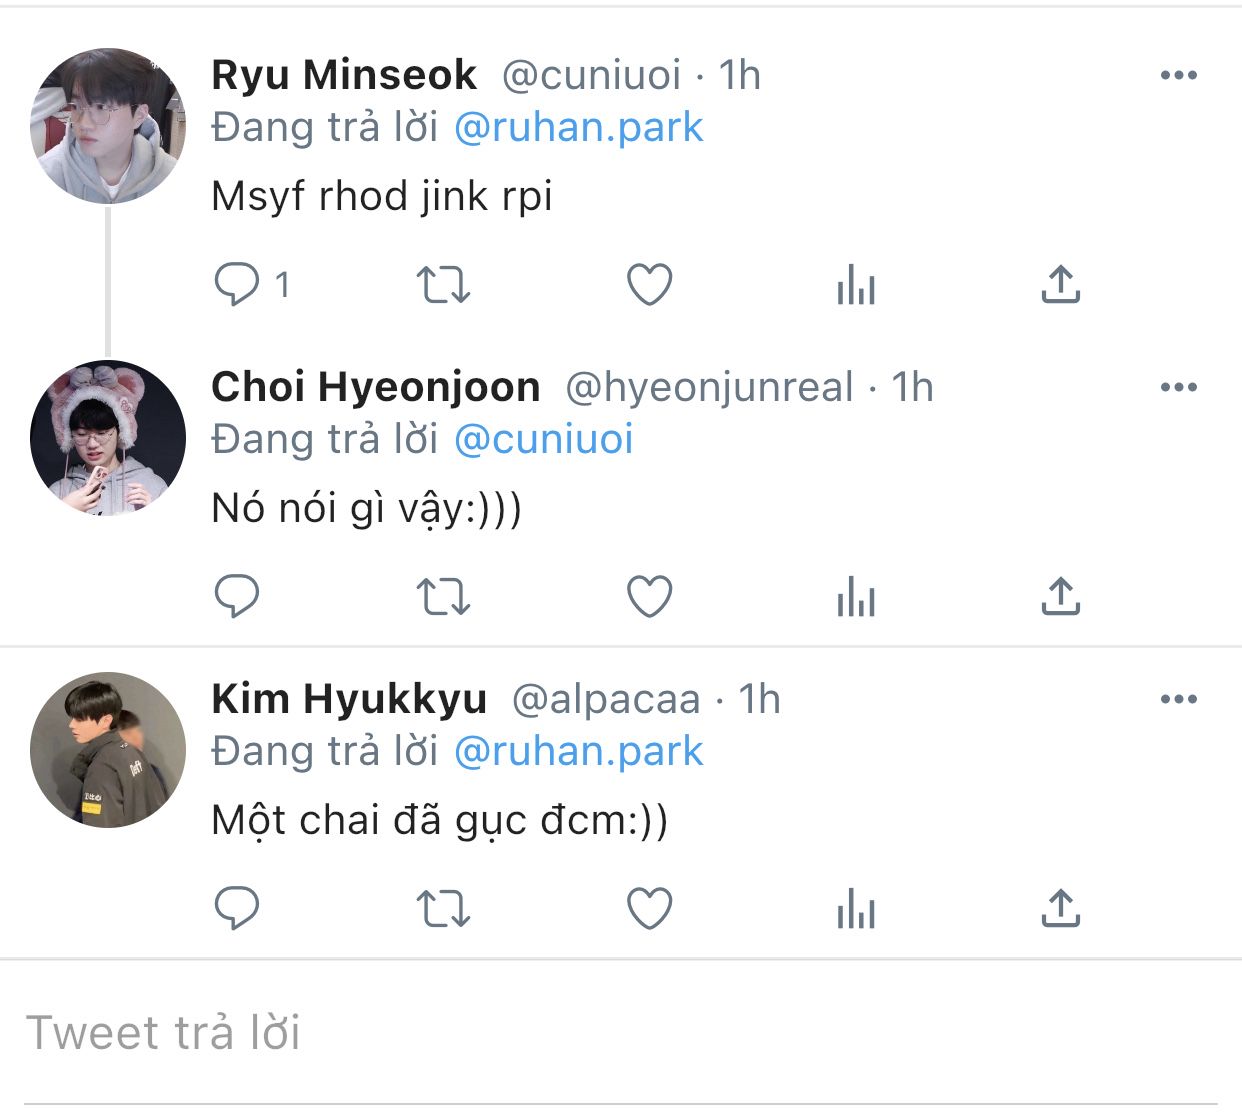The width and height of the screenshot is (1242, 1116).
Task: Share Choi Hyeonjoon's tweet
Action: 1061,596
